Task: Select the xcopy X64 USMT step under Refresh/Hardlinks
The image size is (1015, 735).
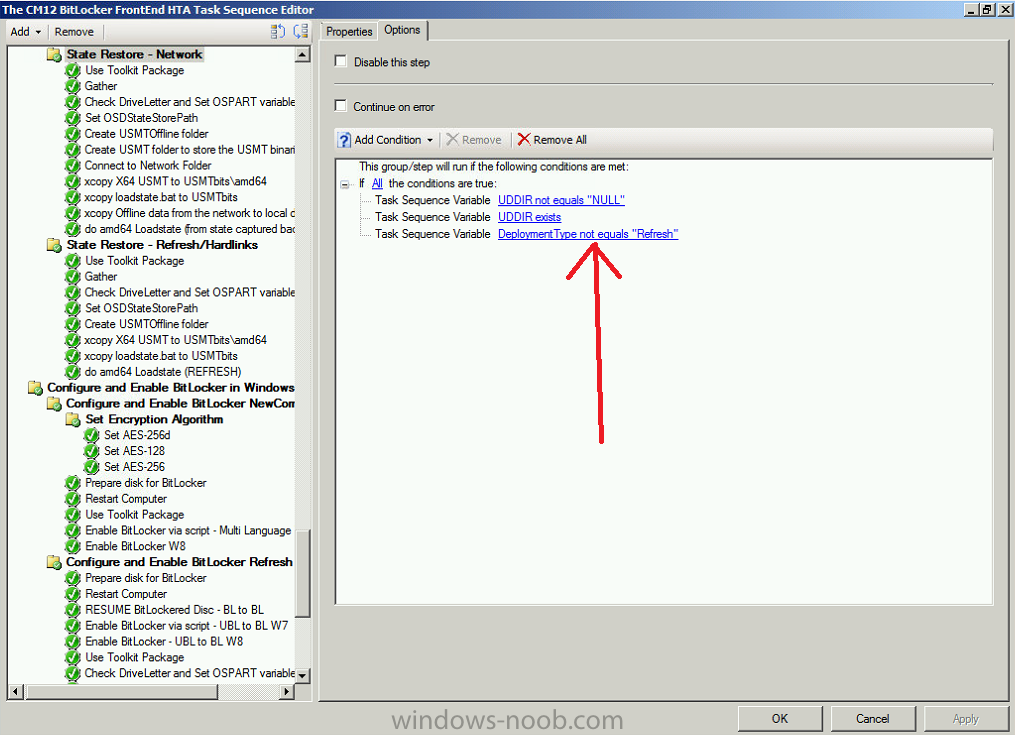Action: (175, 340)
